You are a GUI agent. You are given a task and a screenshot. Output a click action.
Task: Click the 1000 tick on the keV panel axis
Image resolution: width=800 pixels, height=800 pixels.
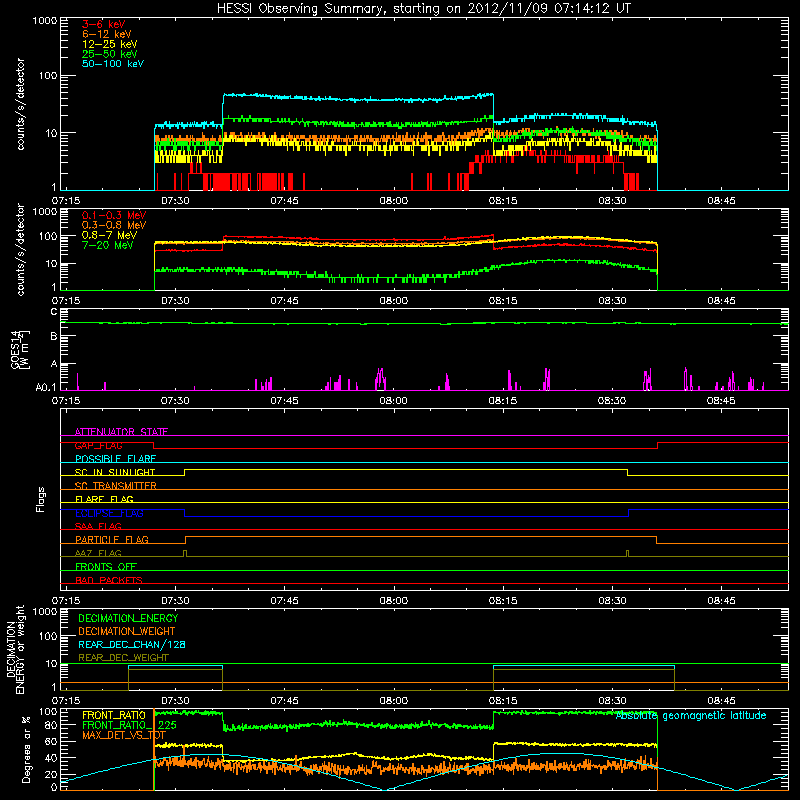pyautogui.click(x=45, y=21)
